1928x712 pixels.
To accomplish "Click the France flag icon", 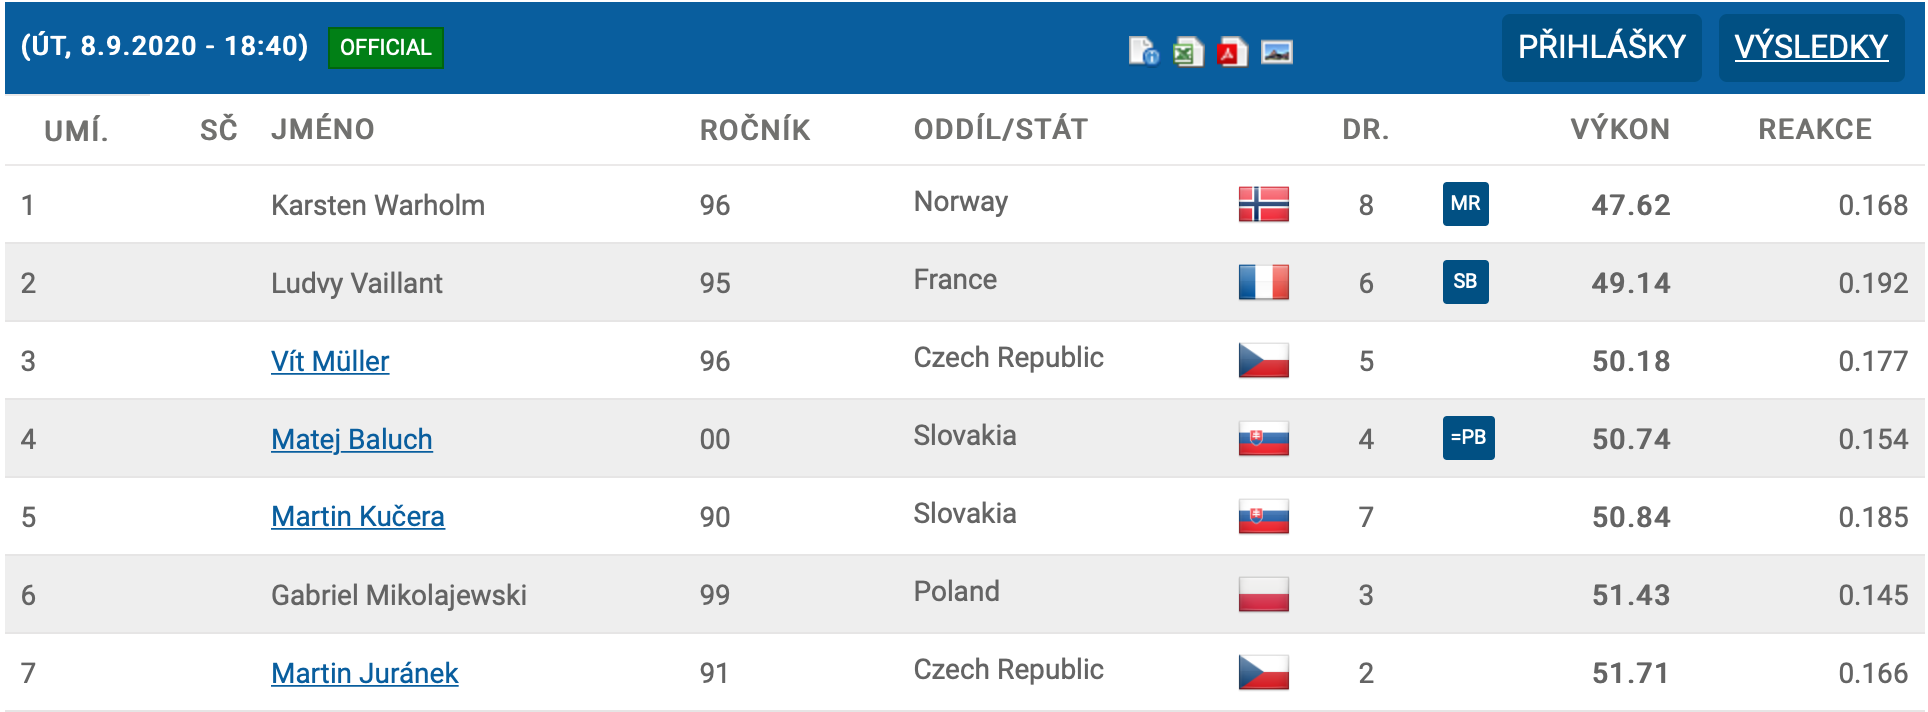I will click(1264, 282).
